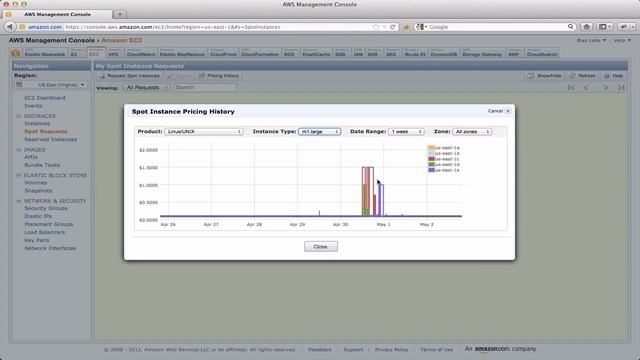Switch to the Elastic MapReduce tab
Image resolution: width=640 pixels, height=360 pixels.
pos(182,53)
